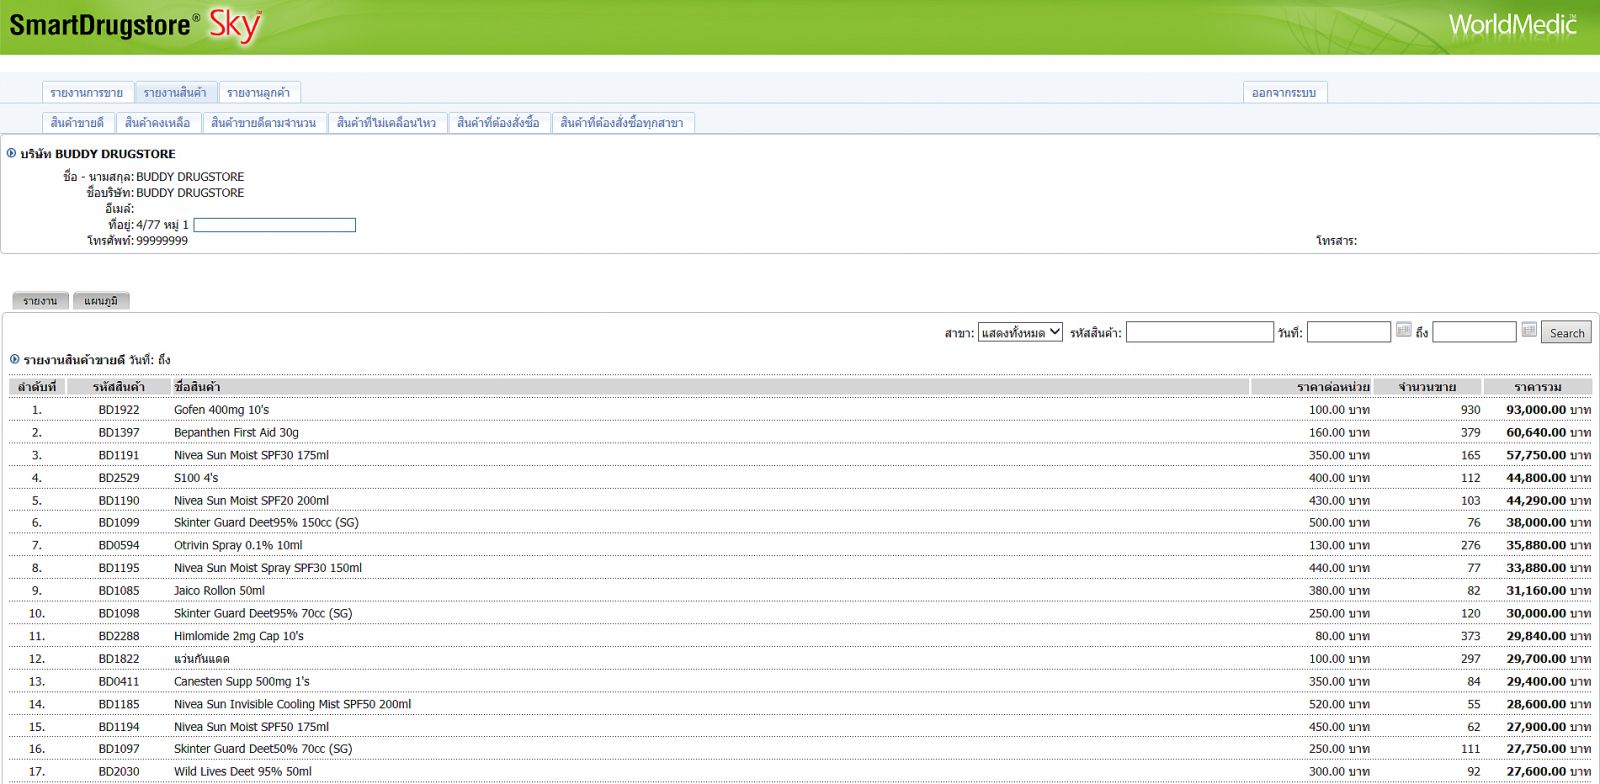Open the รายงานลูกค้า tab

(258, 93)
